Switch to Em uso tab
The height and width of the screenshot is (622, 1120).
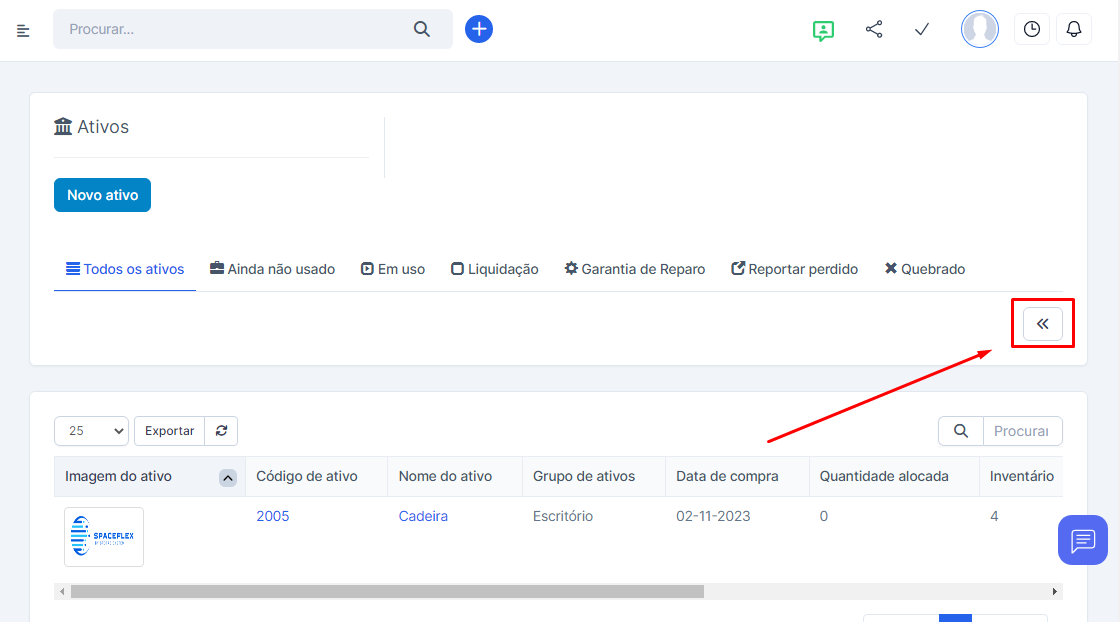393,269
